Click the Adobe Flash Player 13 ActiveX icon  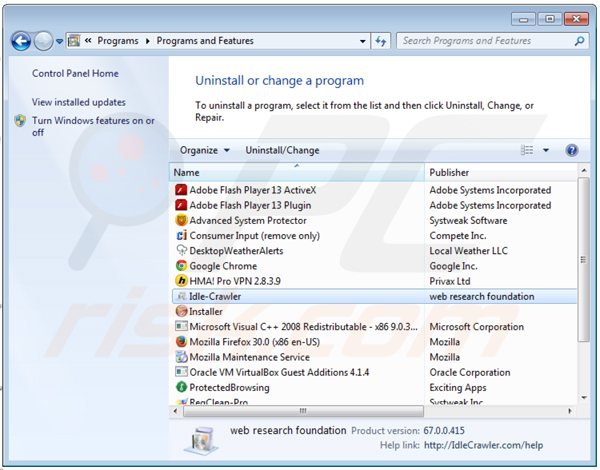181,190
